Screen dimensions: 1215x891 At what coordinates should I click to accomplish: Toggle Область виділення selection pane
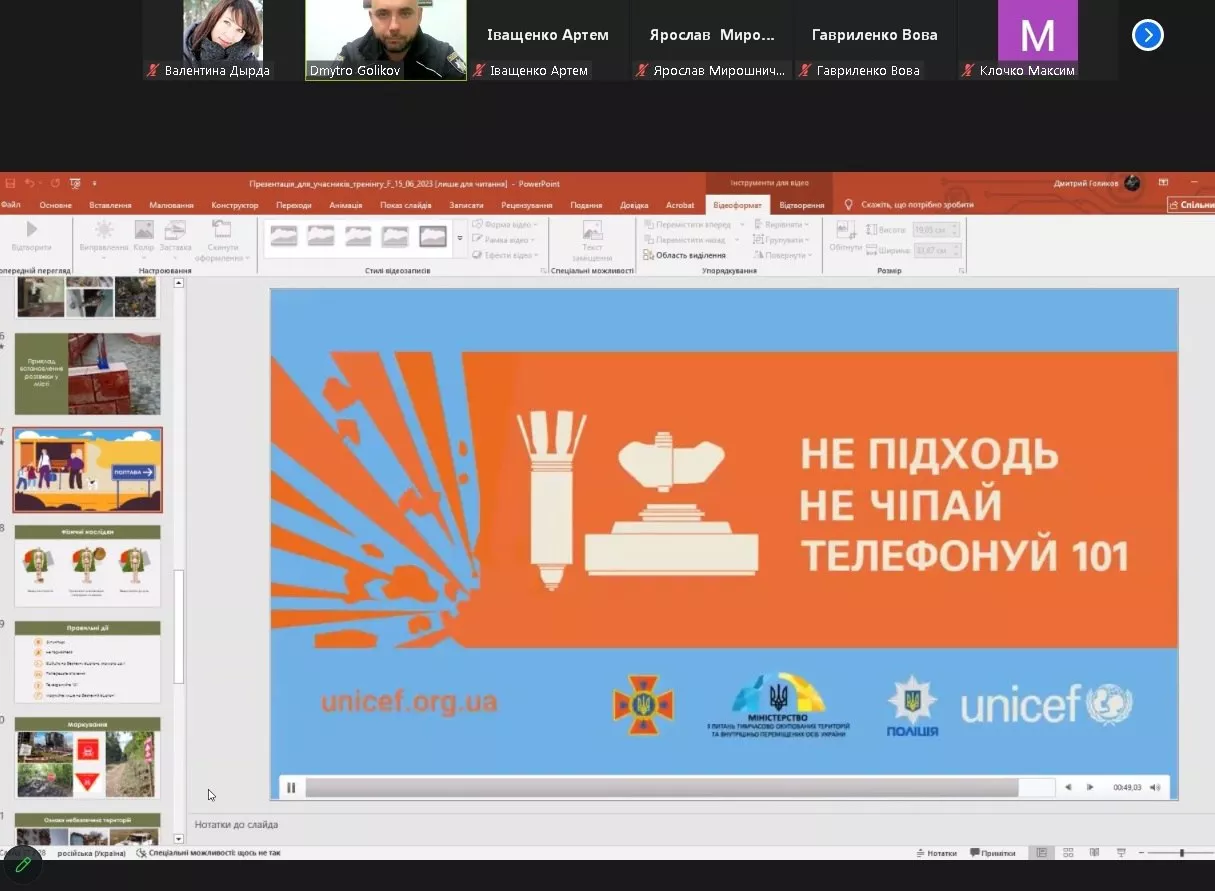point(686,255)
